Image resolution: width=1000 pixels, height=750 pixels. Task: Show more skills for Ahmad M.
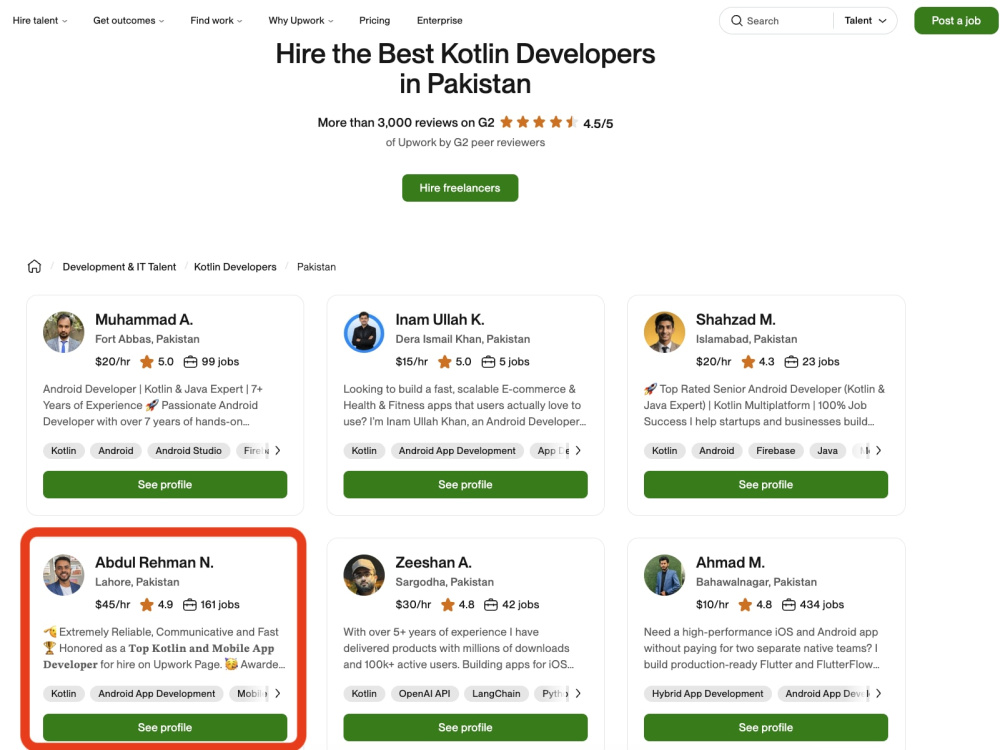pyautogui.click(x=878, y=694)
